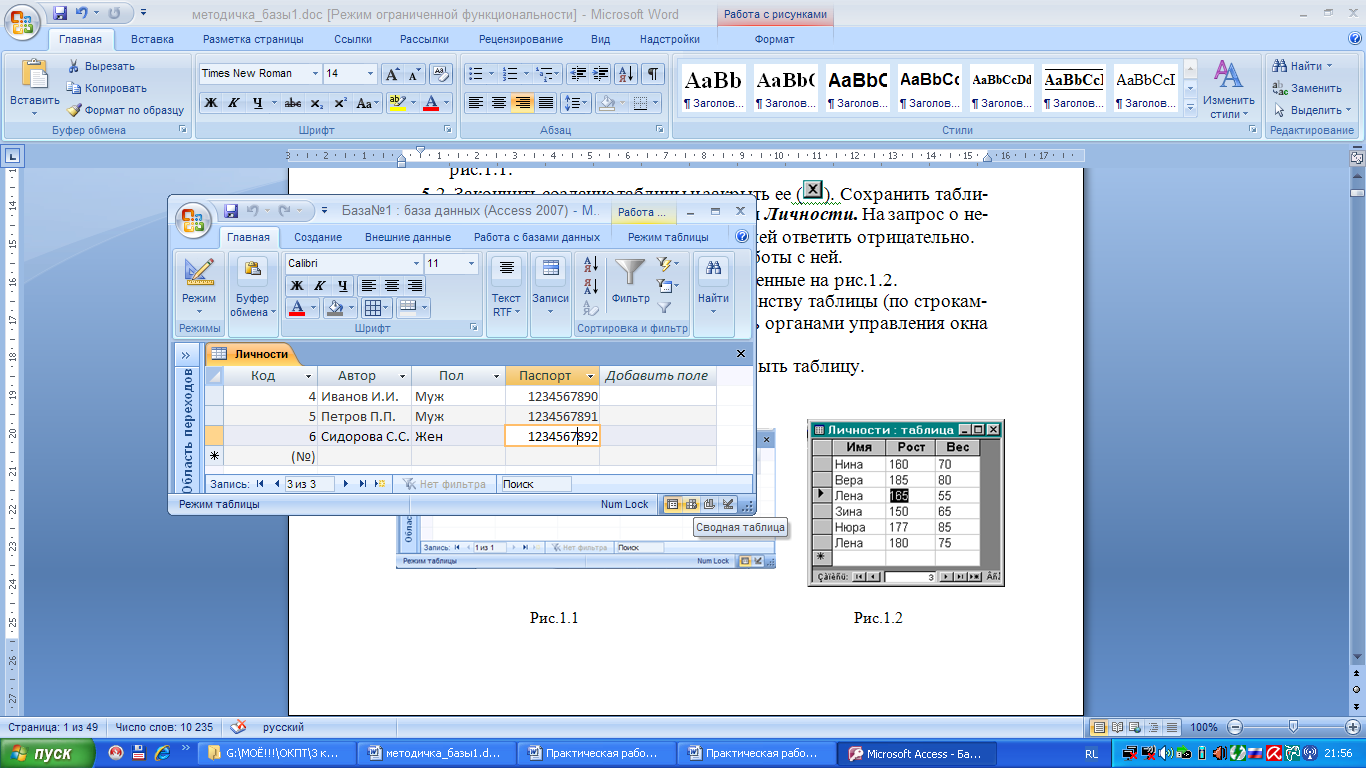Open Word font name dropdown
The image size is (1366, 768).
click(315, 74)
